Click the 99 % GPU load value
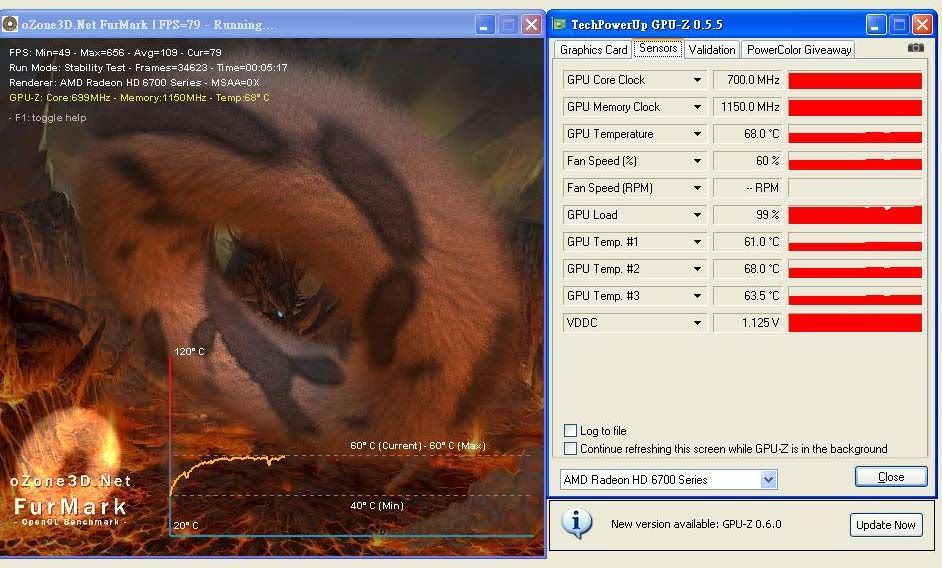942x568 pixels. click(x=748, y=215)
